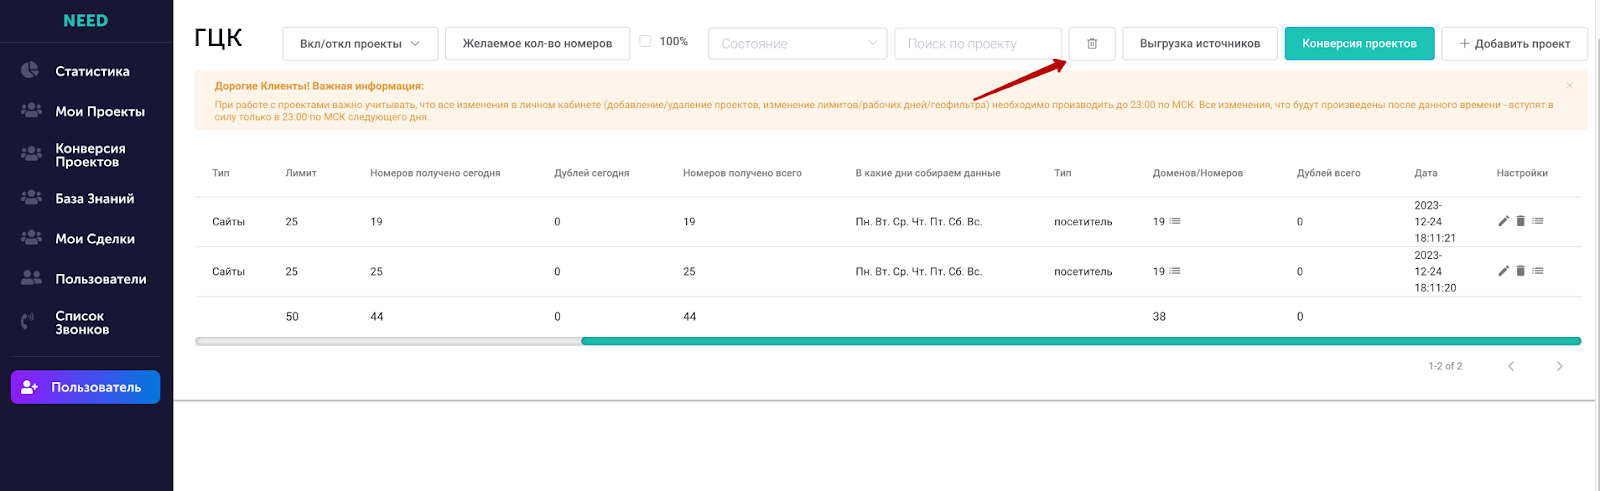The height and width of the screenshot is (491, 1600).
Task: Click the NEED logo
Action: (x=86, y=21)
